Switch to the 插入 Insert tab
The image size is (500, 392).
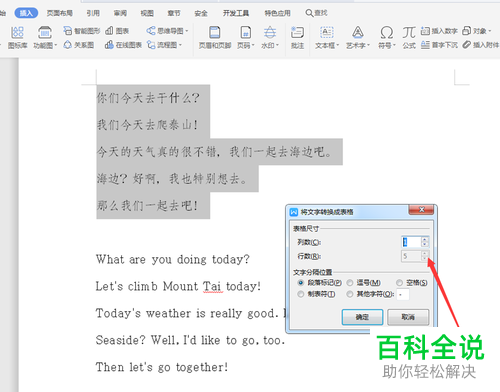pos(26,13)
